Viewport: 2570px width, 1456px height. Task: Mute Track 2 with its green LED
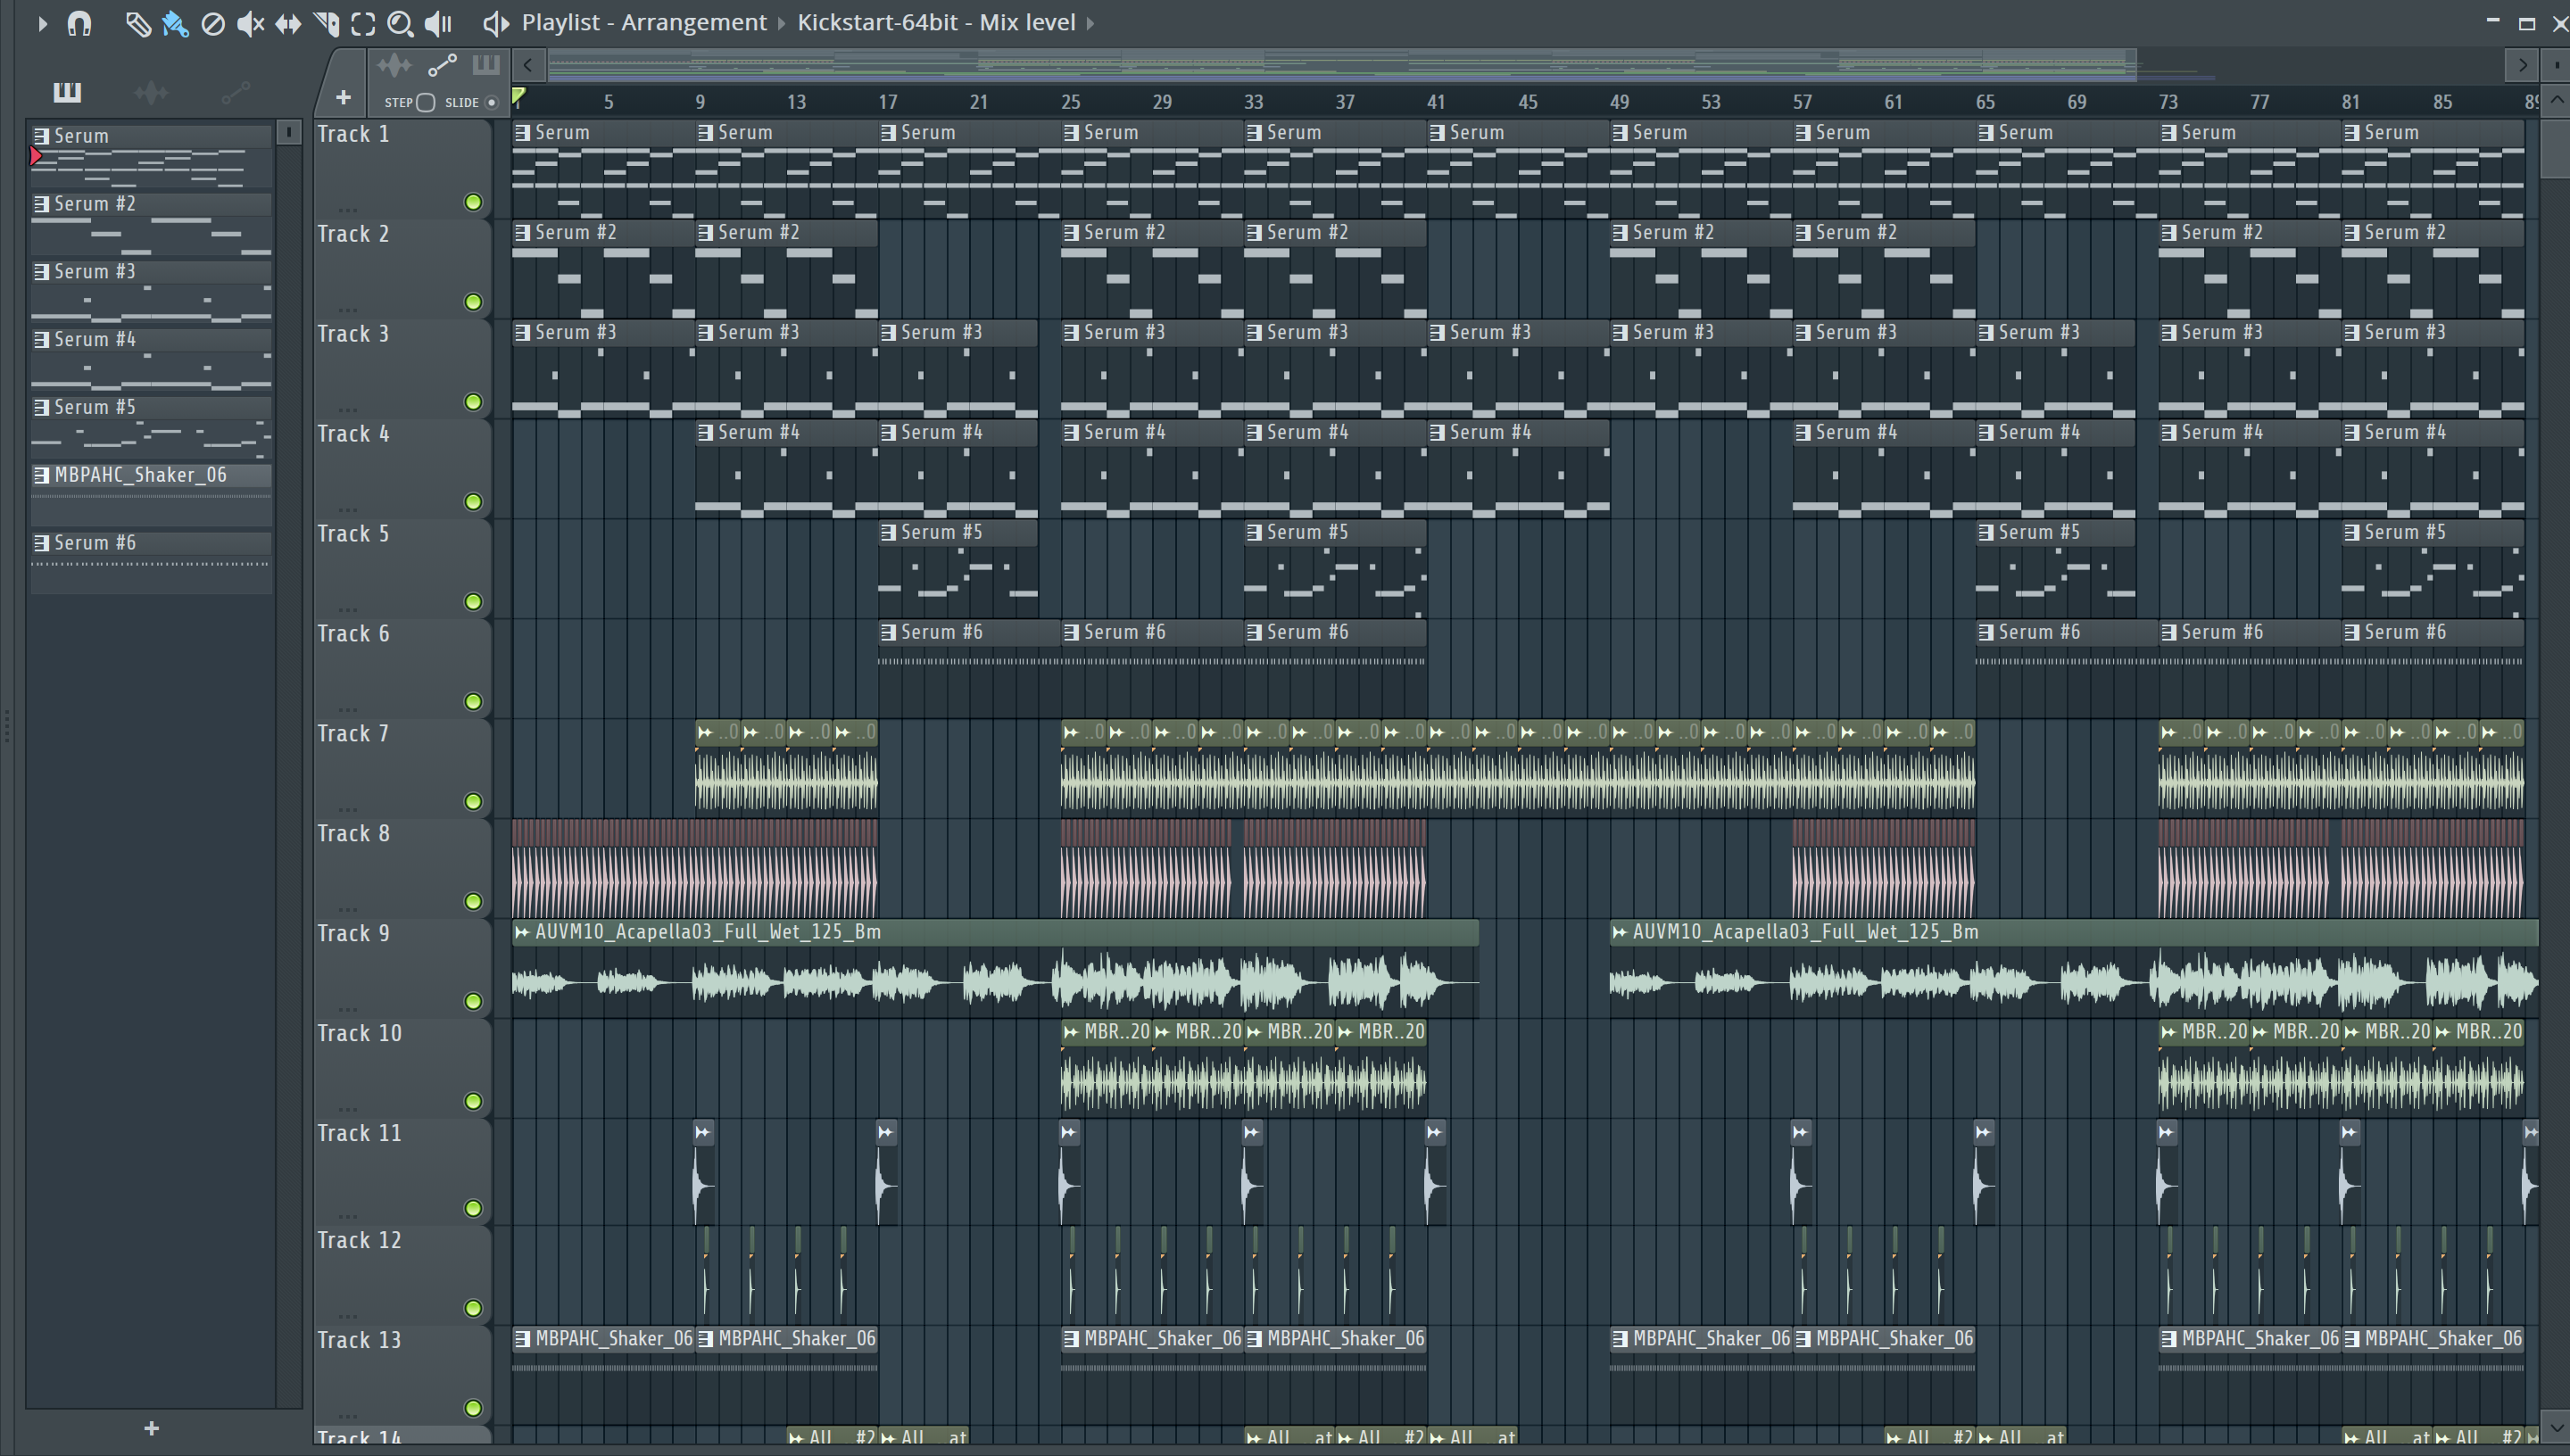(x=473, y=302)
